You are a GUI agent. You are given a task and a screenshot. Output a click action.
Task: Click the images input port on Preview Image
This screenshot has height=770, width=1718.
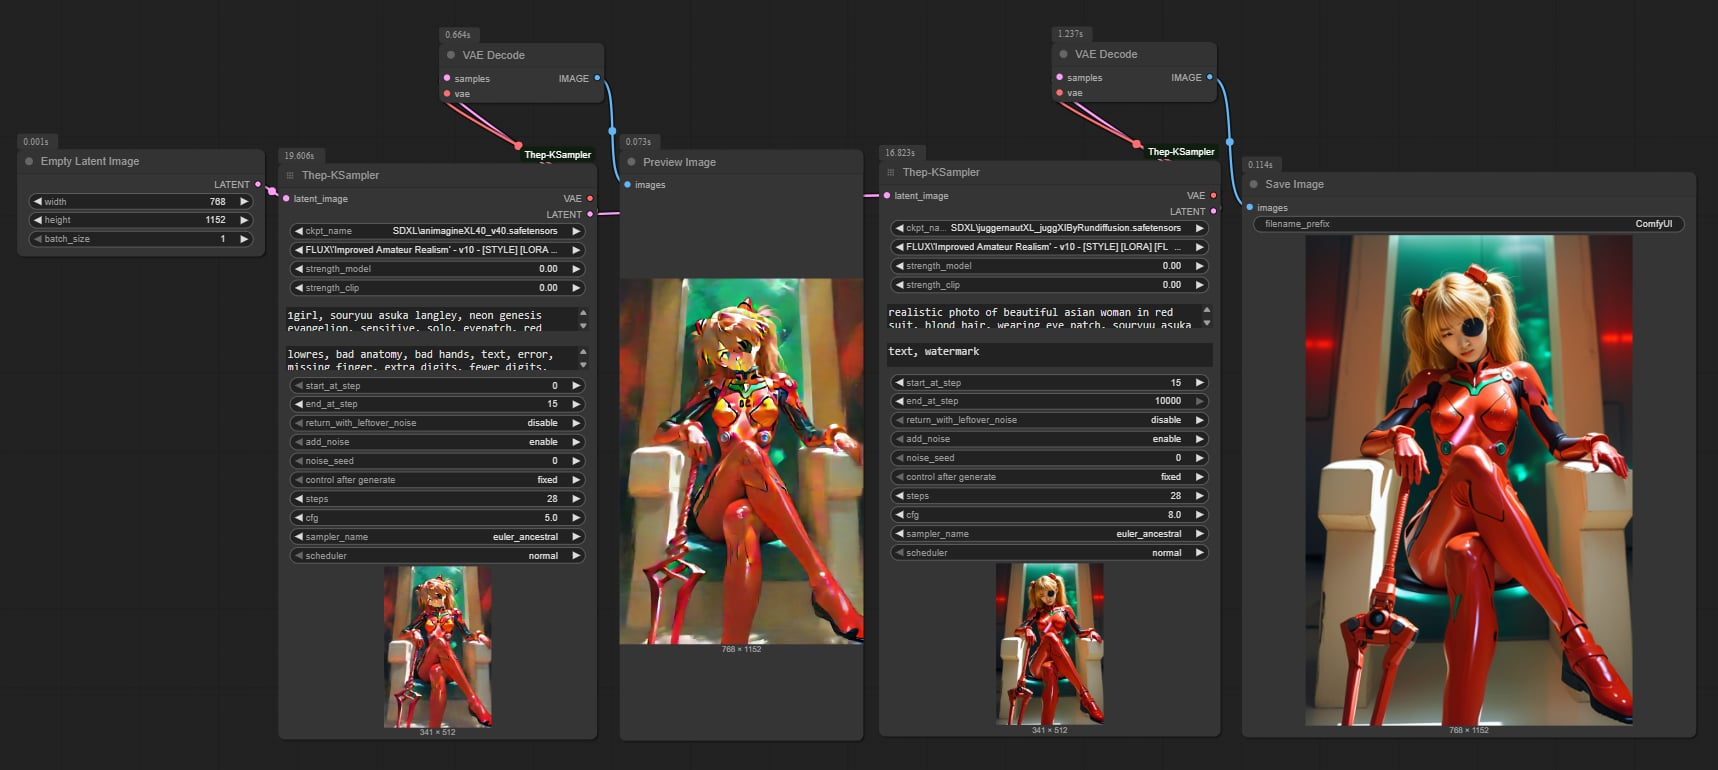tap(627, 185)
